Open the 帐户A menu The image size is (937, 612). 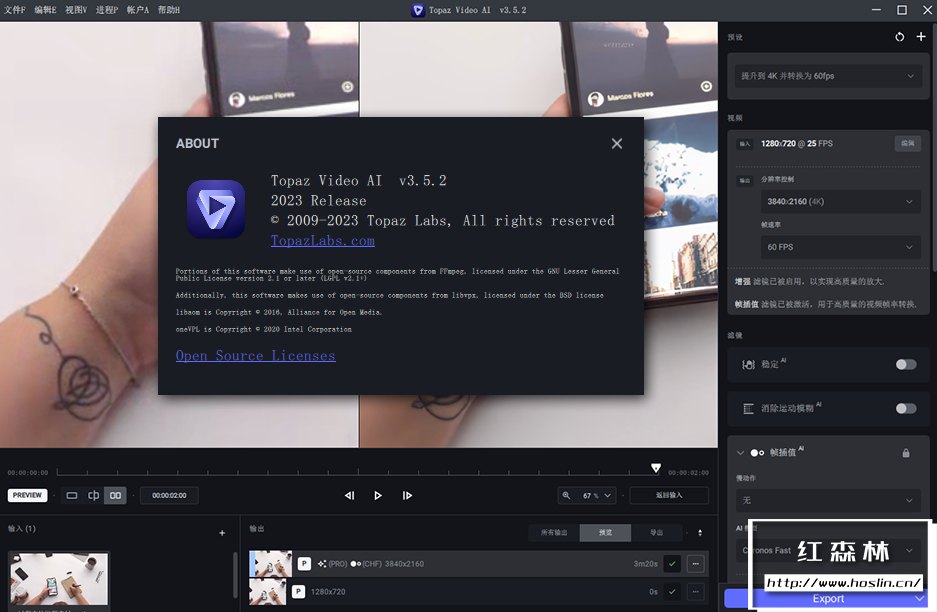click(x=137, y=10)
